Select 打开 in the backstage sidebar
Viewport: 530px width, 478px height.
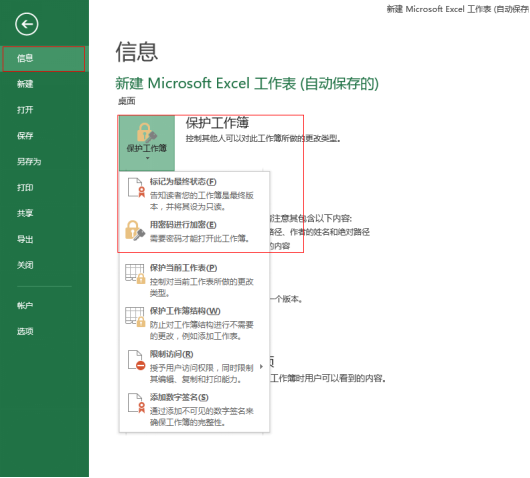[25, 110]
